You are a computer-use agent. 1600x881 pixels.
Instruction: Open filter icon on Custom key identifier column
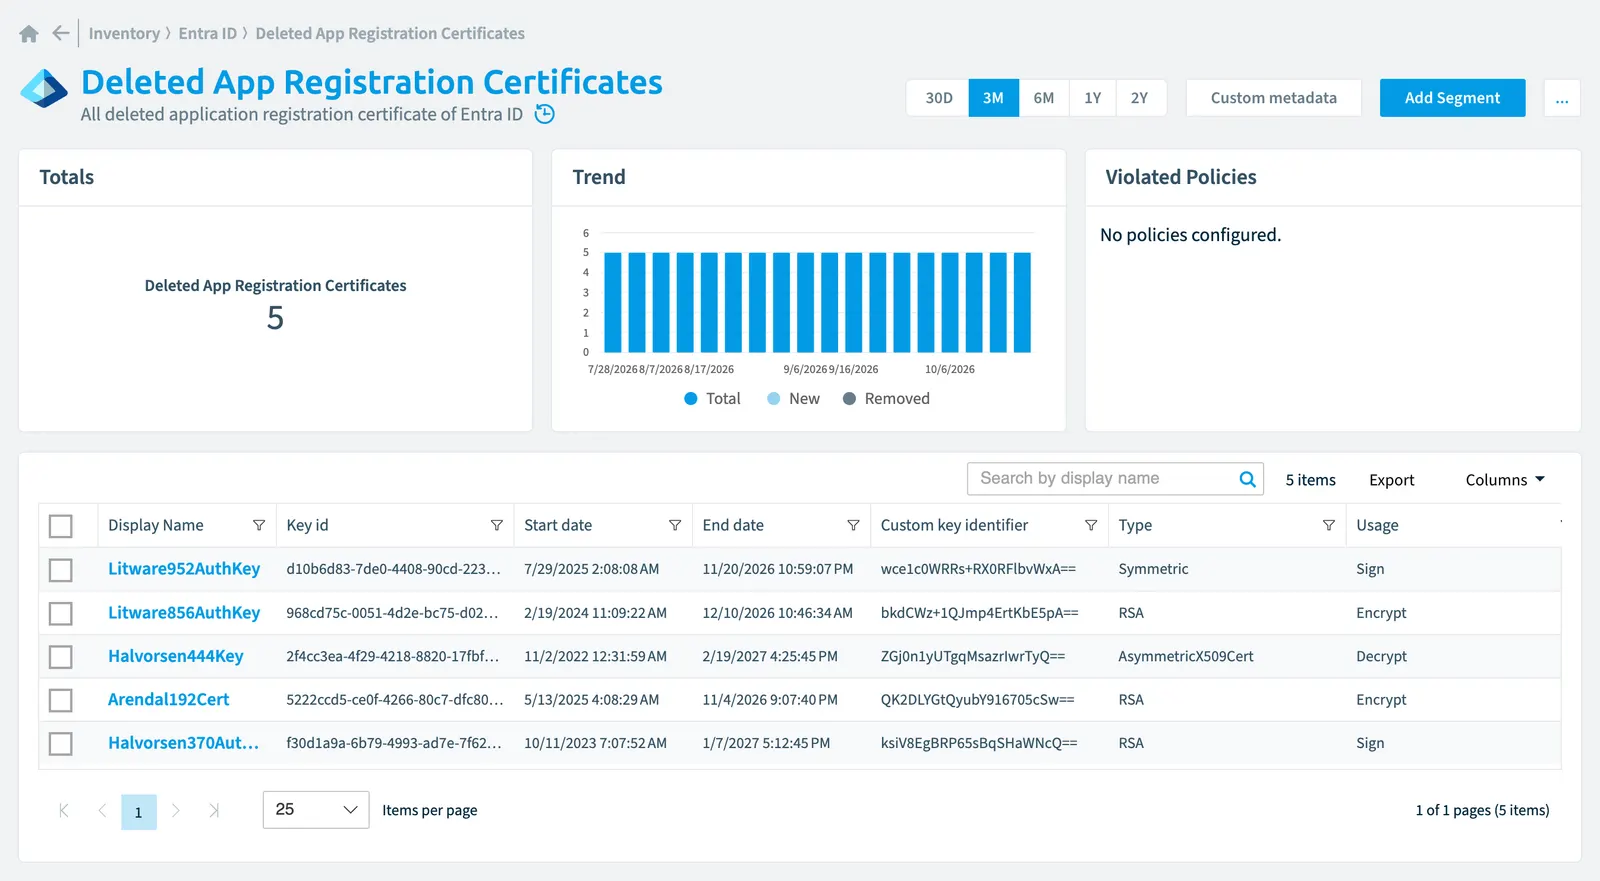click(x=1091, y=525)
